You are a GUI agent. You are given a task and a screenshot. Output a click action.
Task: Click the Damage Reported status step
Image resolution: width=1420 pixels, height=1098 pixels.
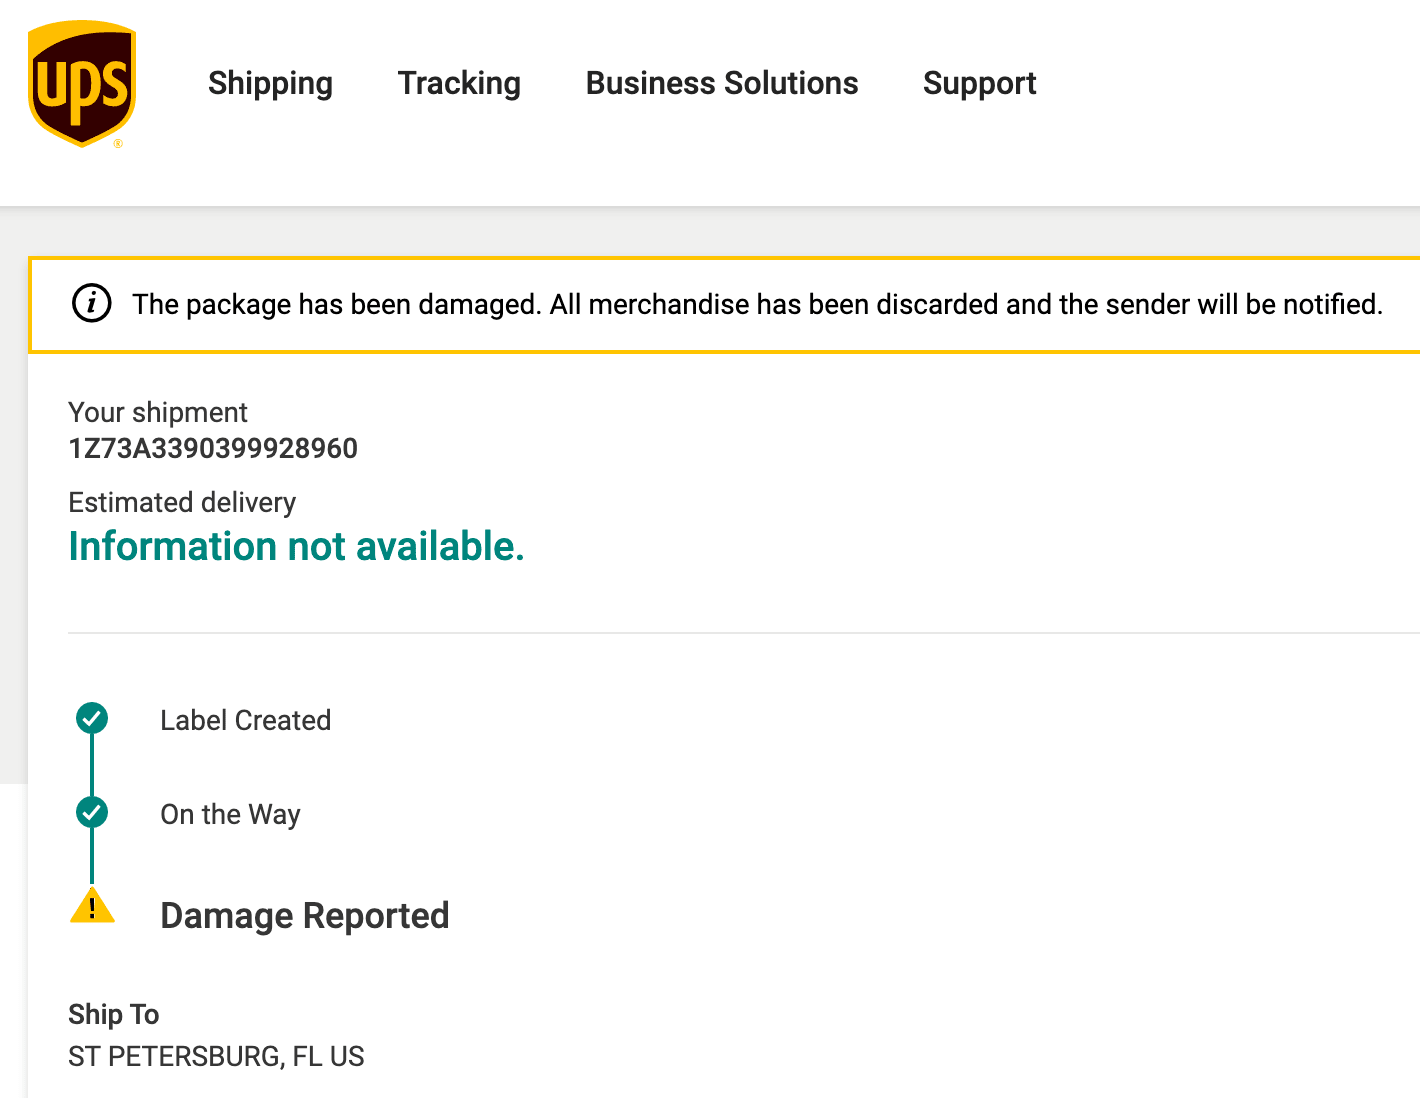(x=304, y=916)
